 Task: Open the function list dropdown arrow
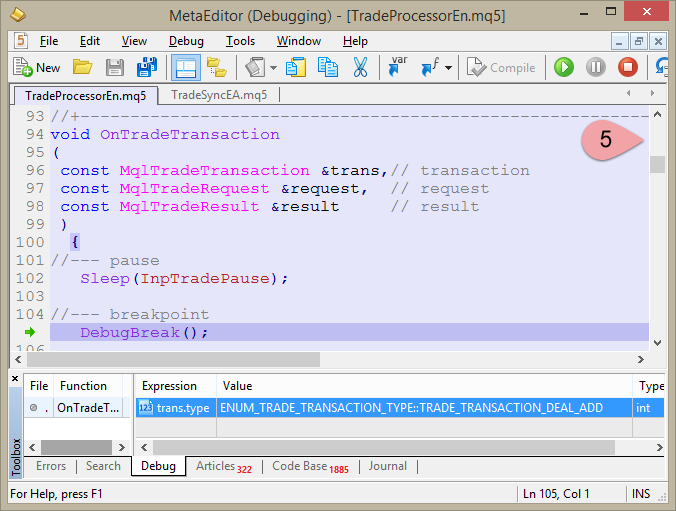click(x=448, y=68)
